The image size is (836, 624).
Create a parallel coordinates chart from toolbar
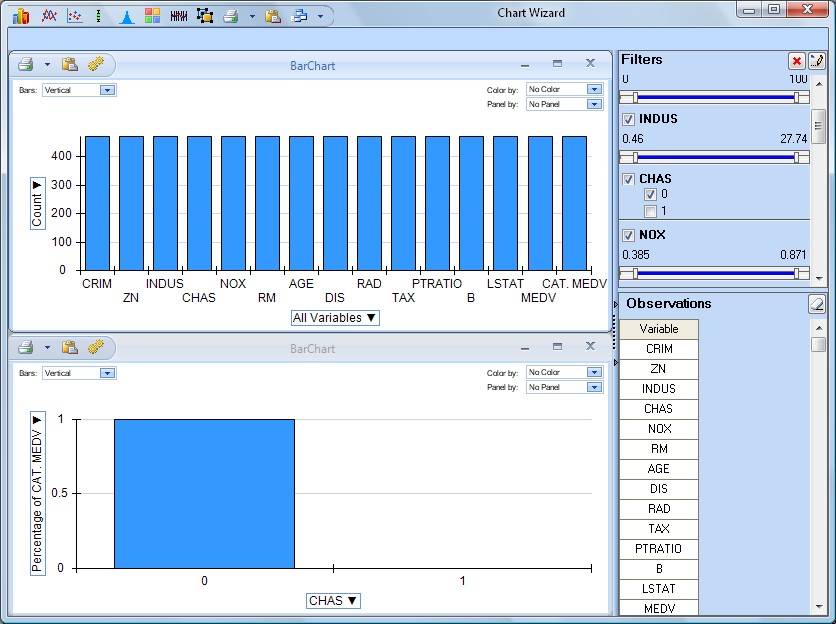(179, 16)
